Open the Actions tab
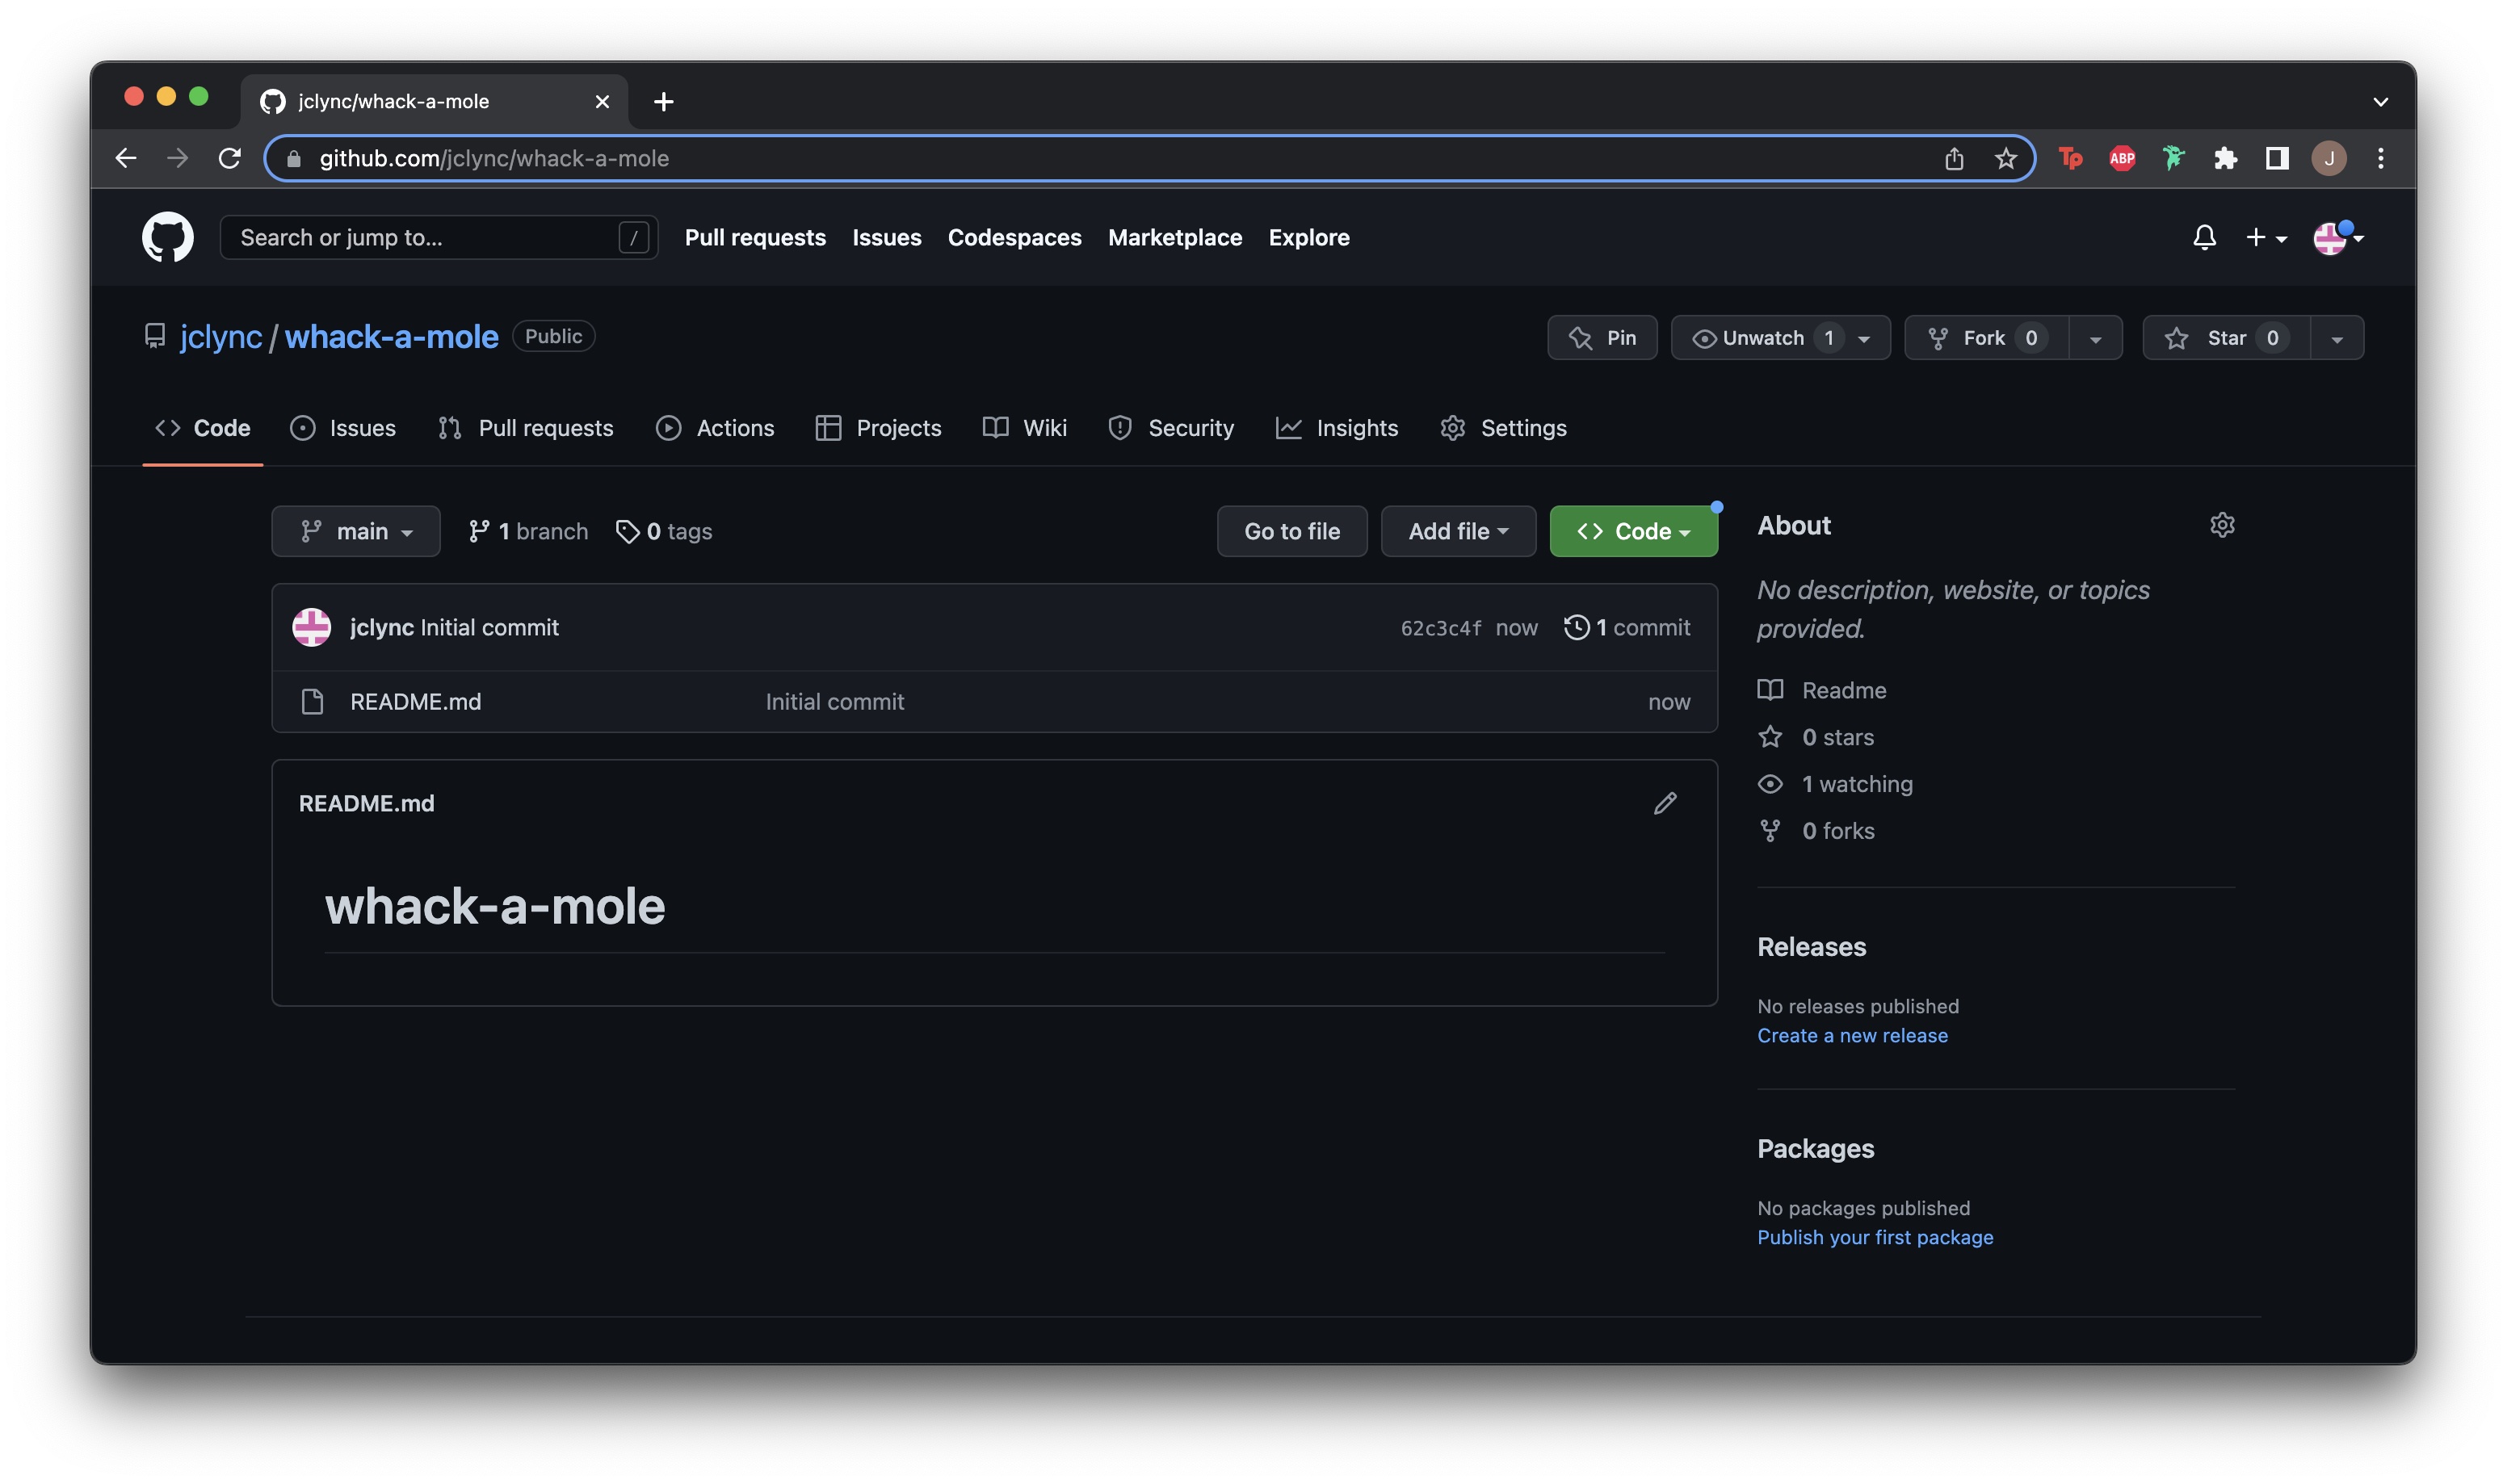This screenshot has width=2507, height=1484. point(714,428)
